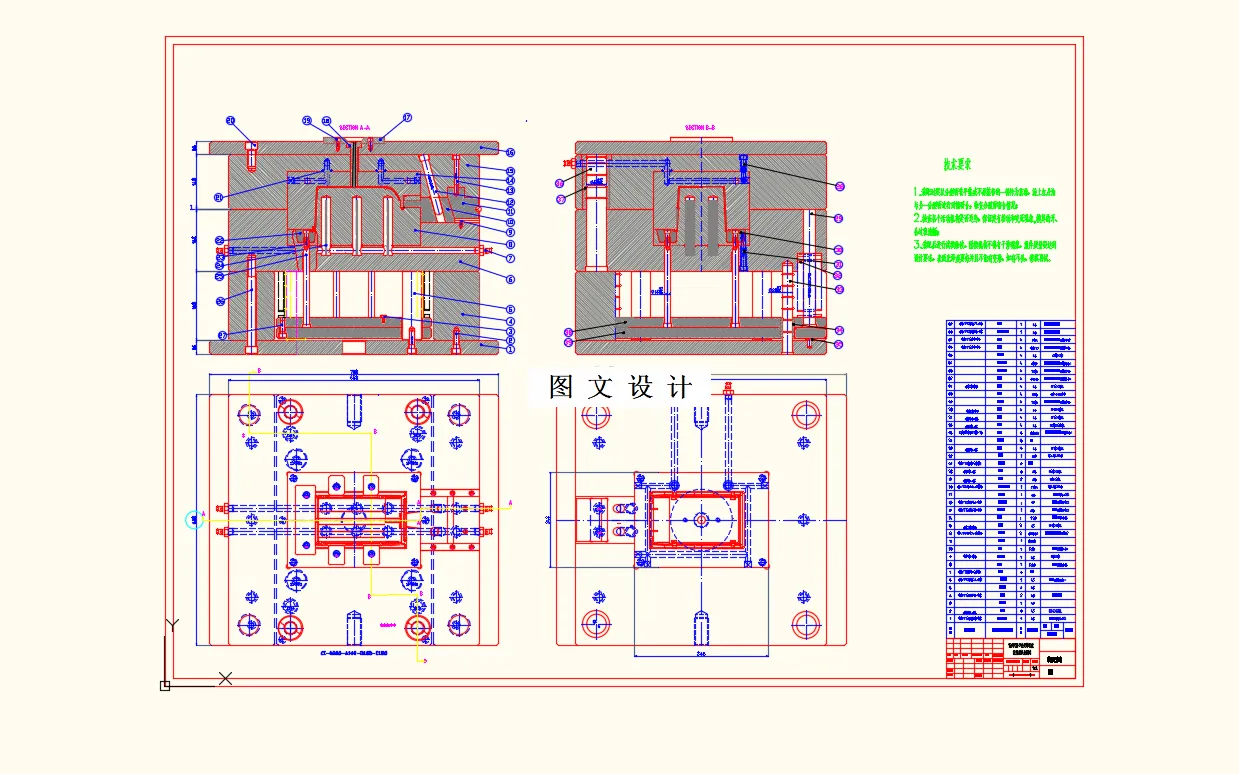Select bottom-right red guide pillar circle in left plan
Viewport: 1239px width, 774px height.
pos(418,626)
